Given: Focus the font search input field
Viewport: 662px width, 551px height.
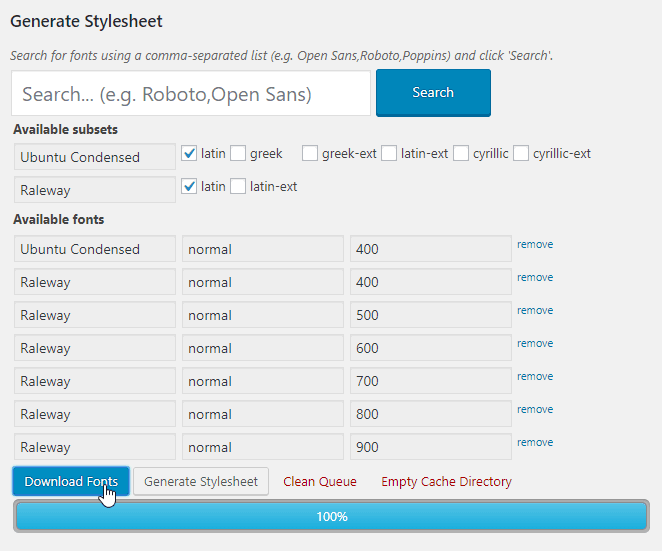Looking at the screenshot, I should pyautogui.click(x=191, y=94).
